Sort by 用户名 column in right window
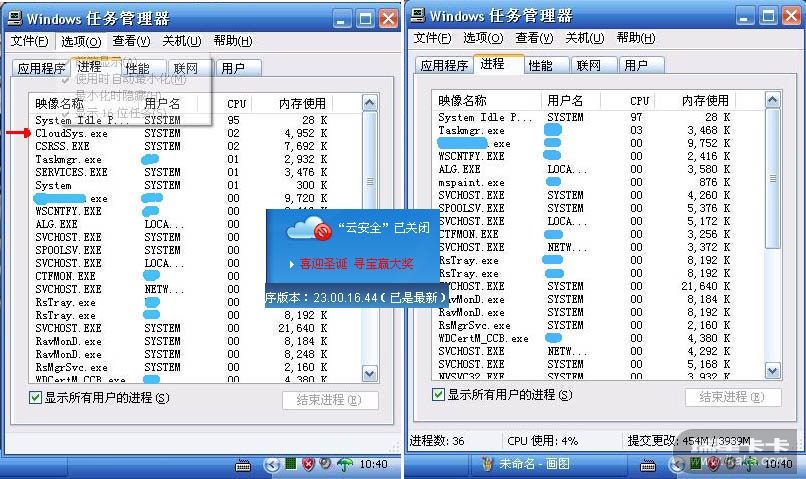 click(571, 101)
